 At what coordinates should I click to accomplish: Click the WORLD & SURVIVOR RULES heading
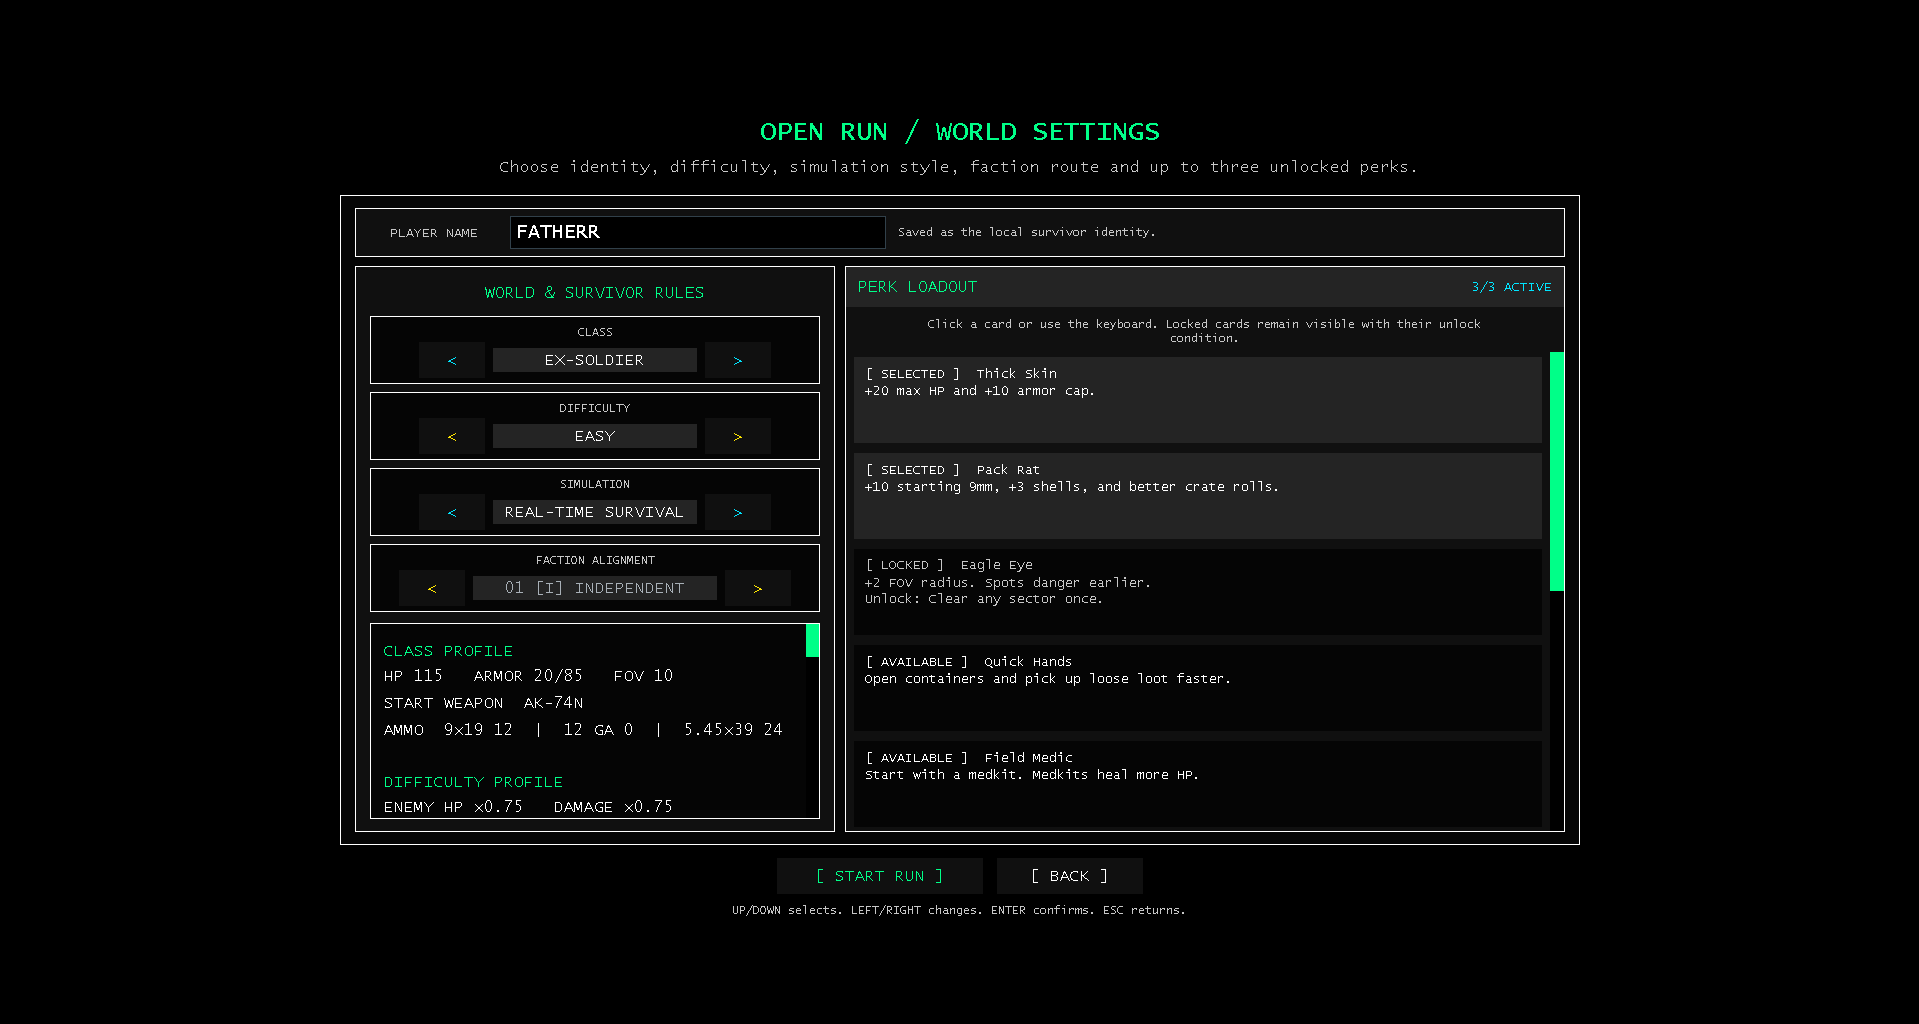click(x=595, y=293)
